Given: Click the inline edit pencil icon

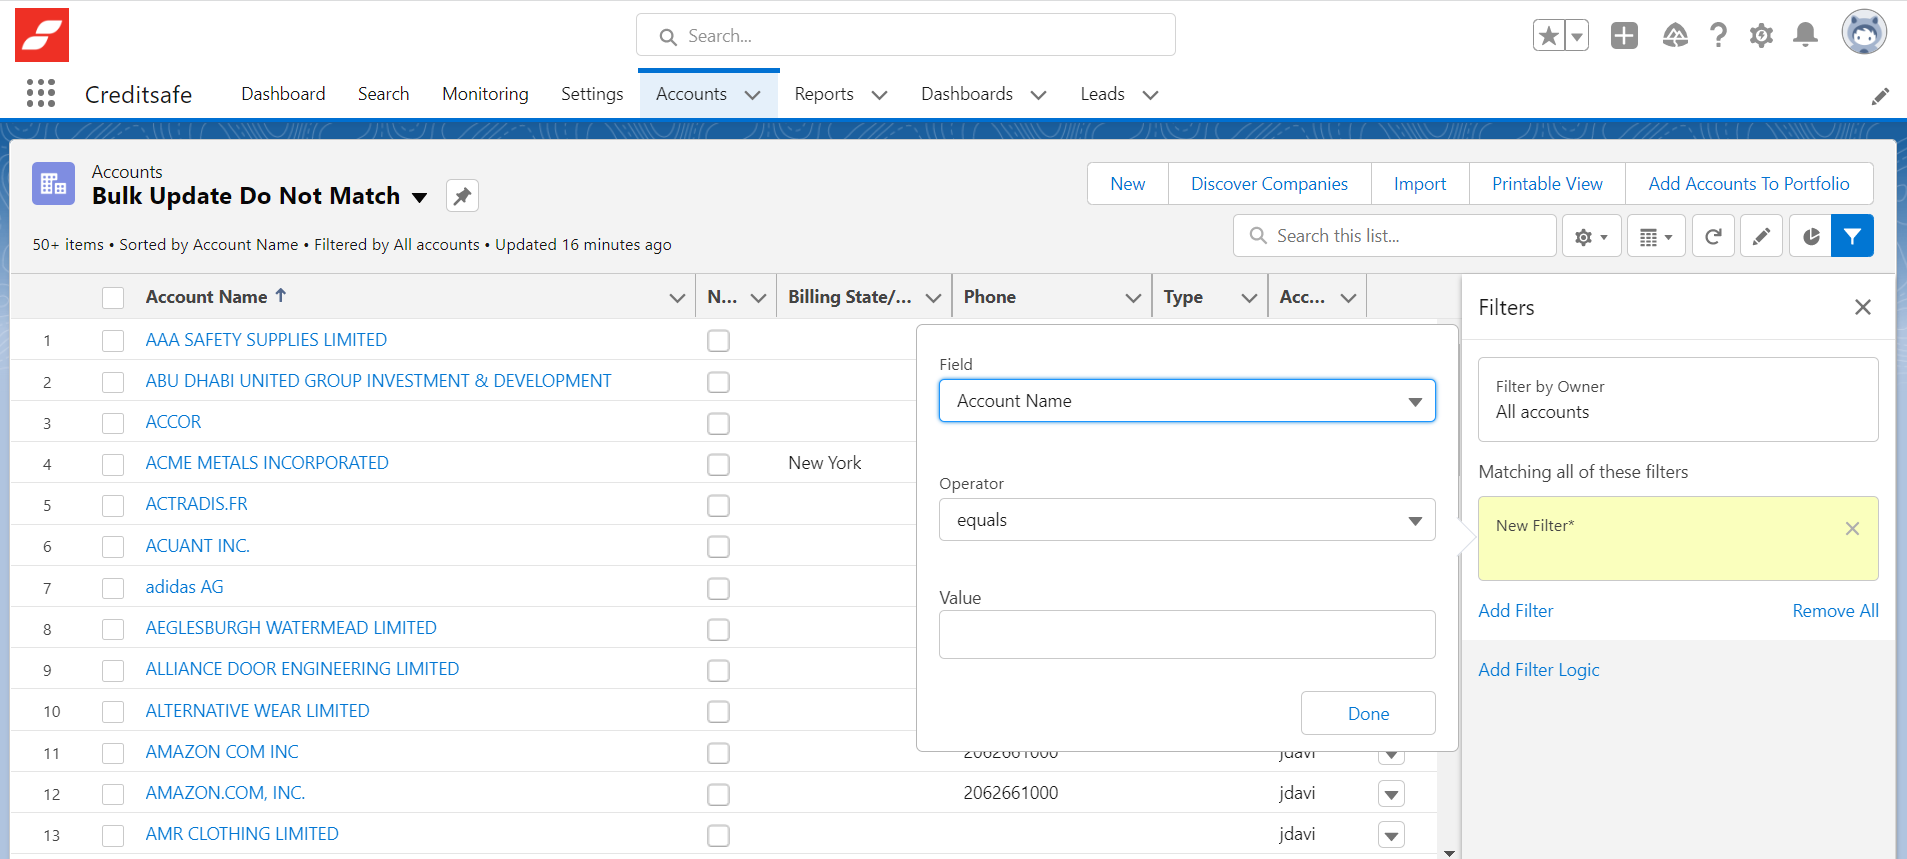Looking at the screenshot, I should [x=1761, y=236].
